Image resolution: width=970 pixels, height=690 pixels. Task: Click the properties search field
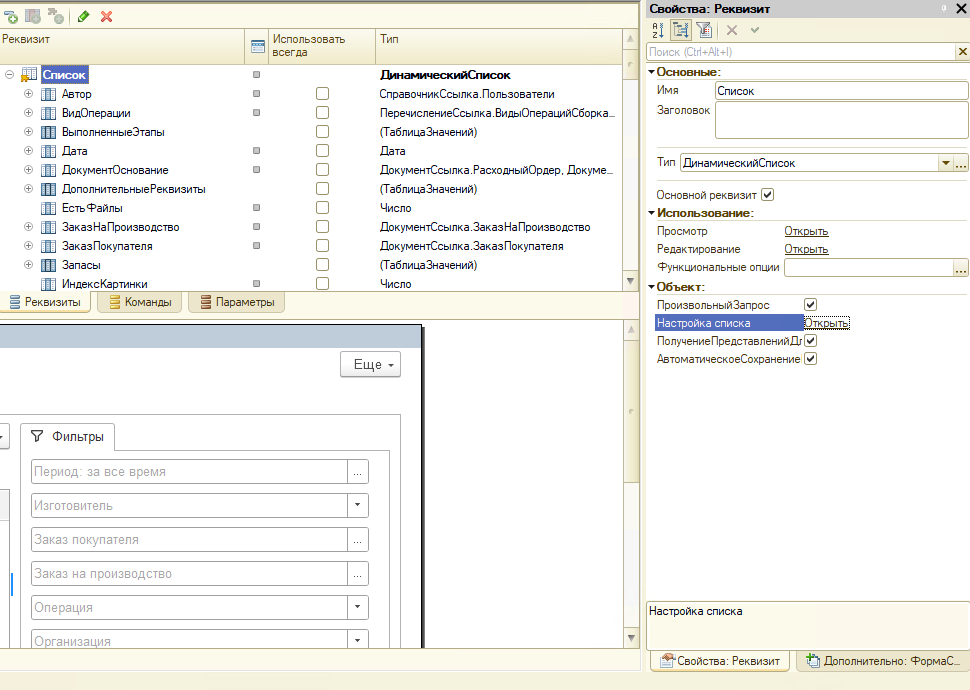point(801,52)
